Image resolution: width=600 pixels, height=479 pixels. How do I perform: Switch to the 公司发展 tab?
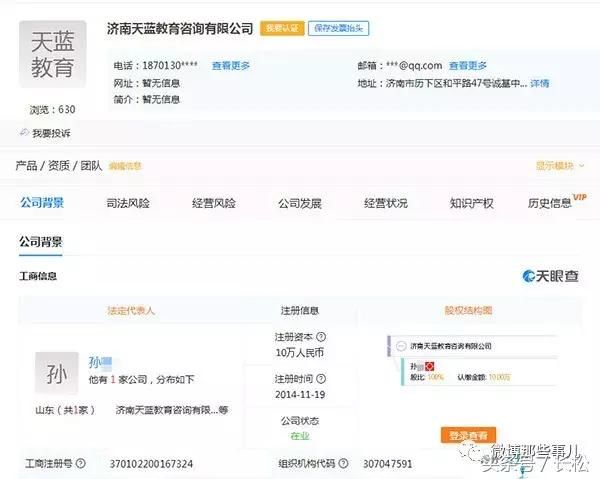coord(300,203)
